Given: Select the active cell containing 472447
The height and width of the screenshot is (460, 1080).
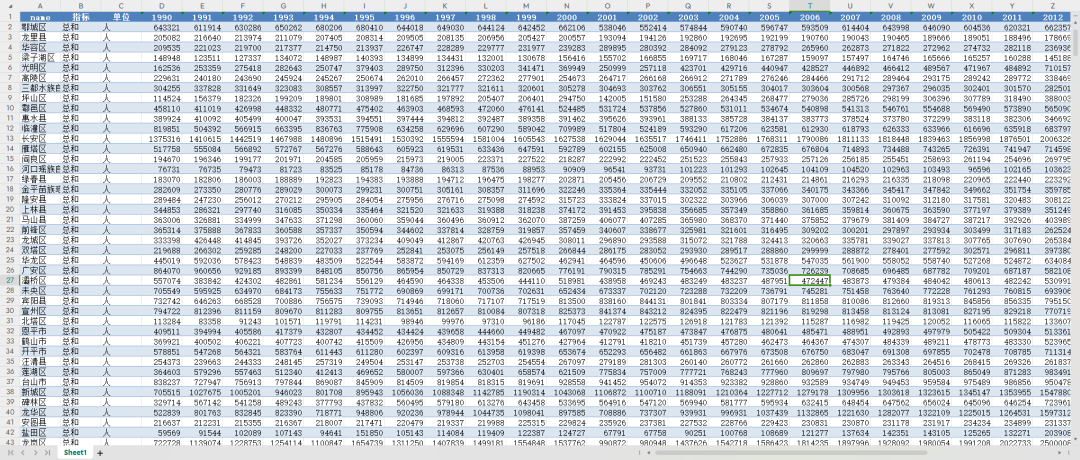Looking at the screenshot, I should coord(809,281).
